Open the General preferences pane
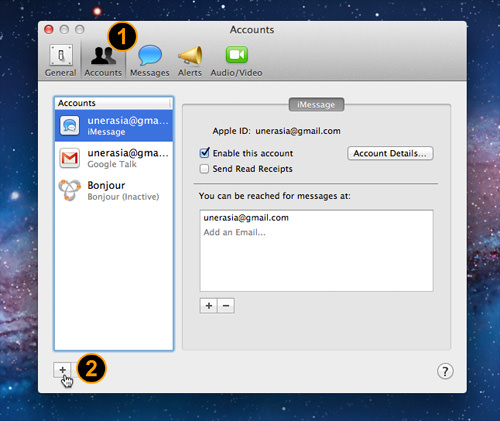This screenshot has width=500, height=421. point(61,61)
